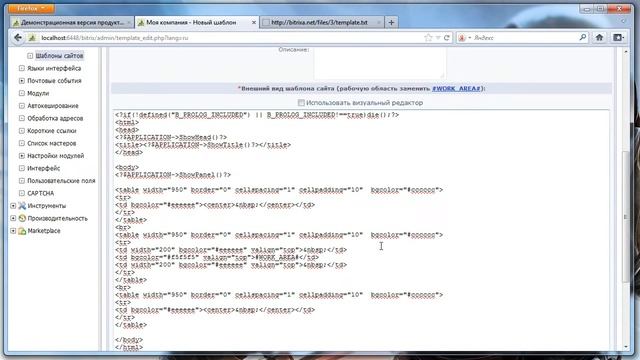Open "Автокеширование" sidebar item

pyautogui.click(x=53, y=106)
